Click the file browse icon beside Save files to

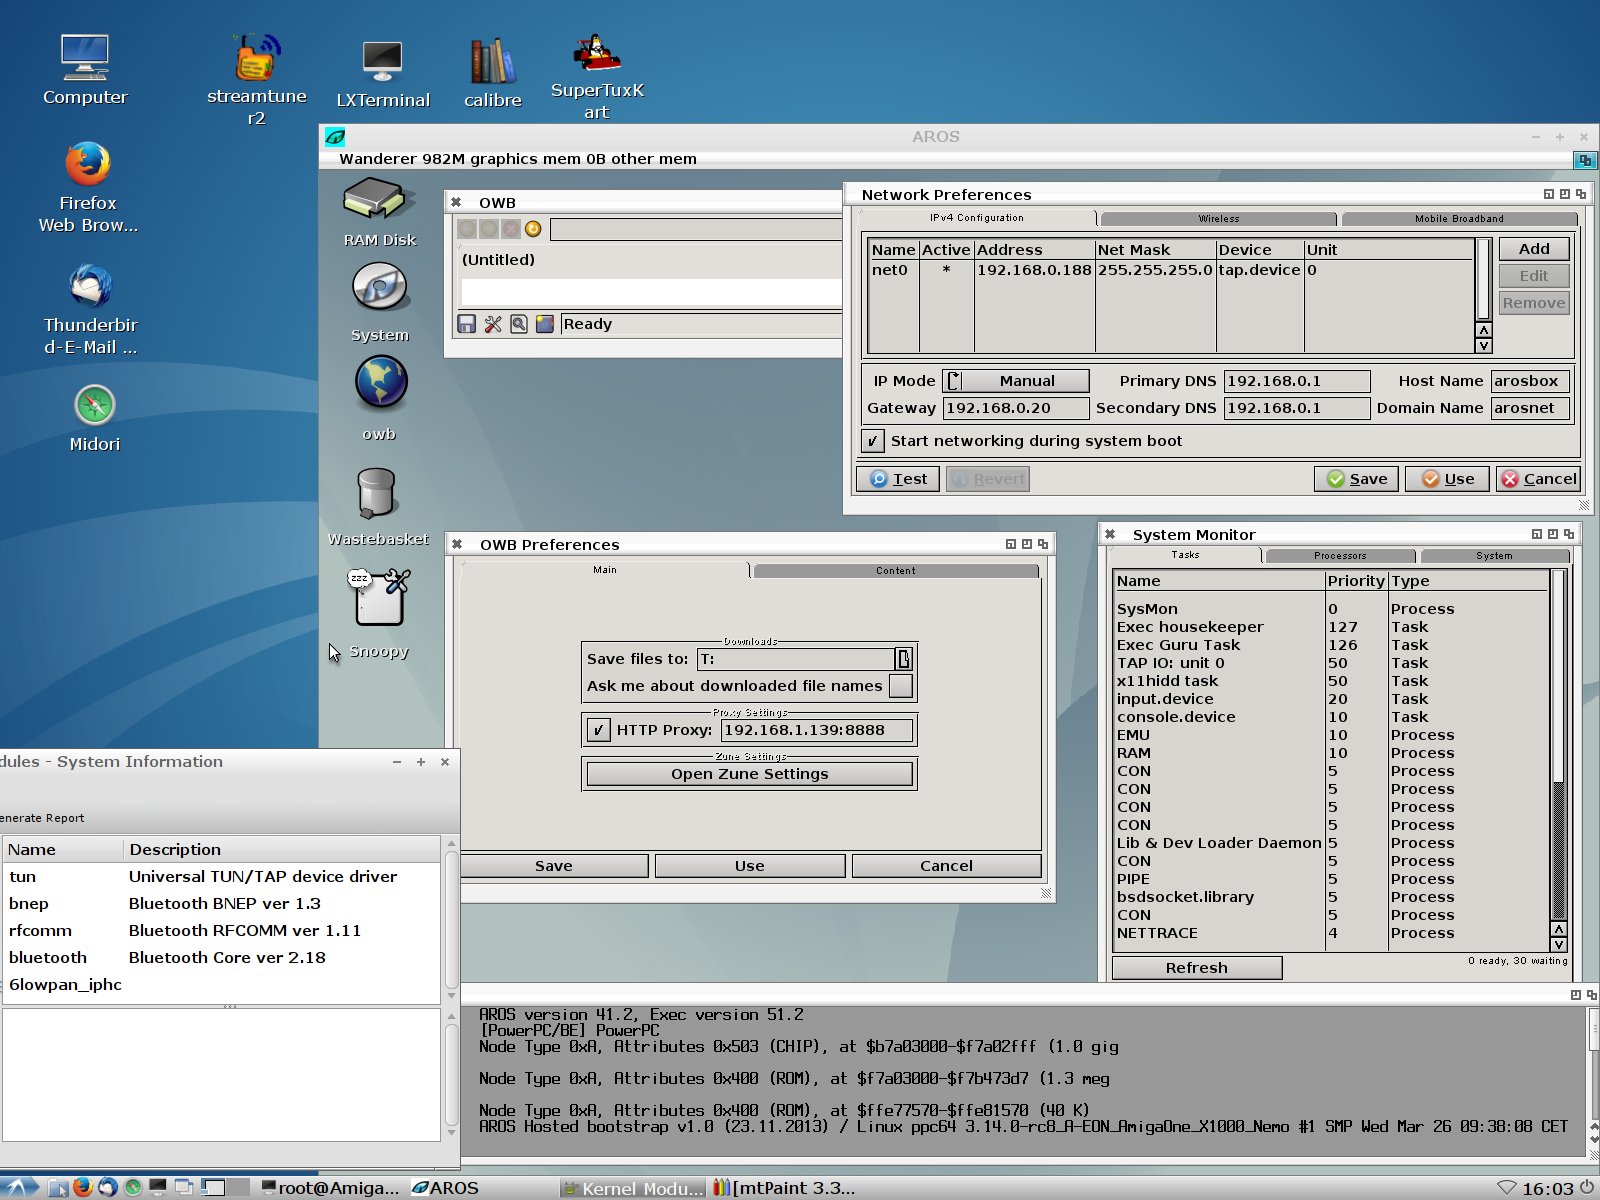coord(903,659)
